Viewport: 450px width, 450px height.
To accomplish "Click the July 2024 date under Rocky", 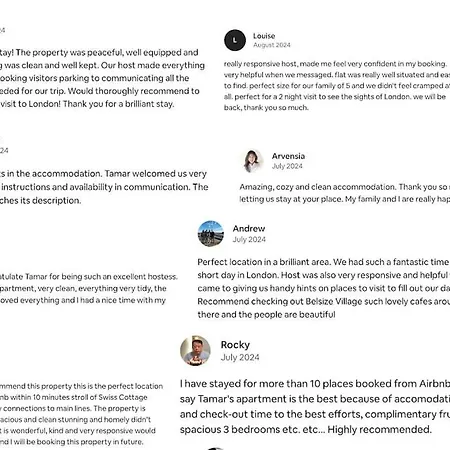I will pos(240,357).
